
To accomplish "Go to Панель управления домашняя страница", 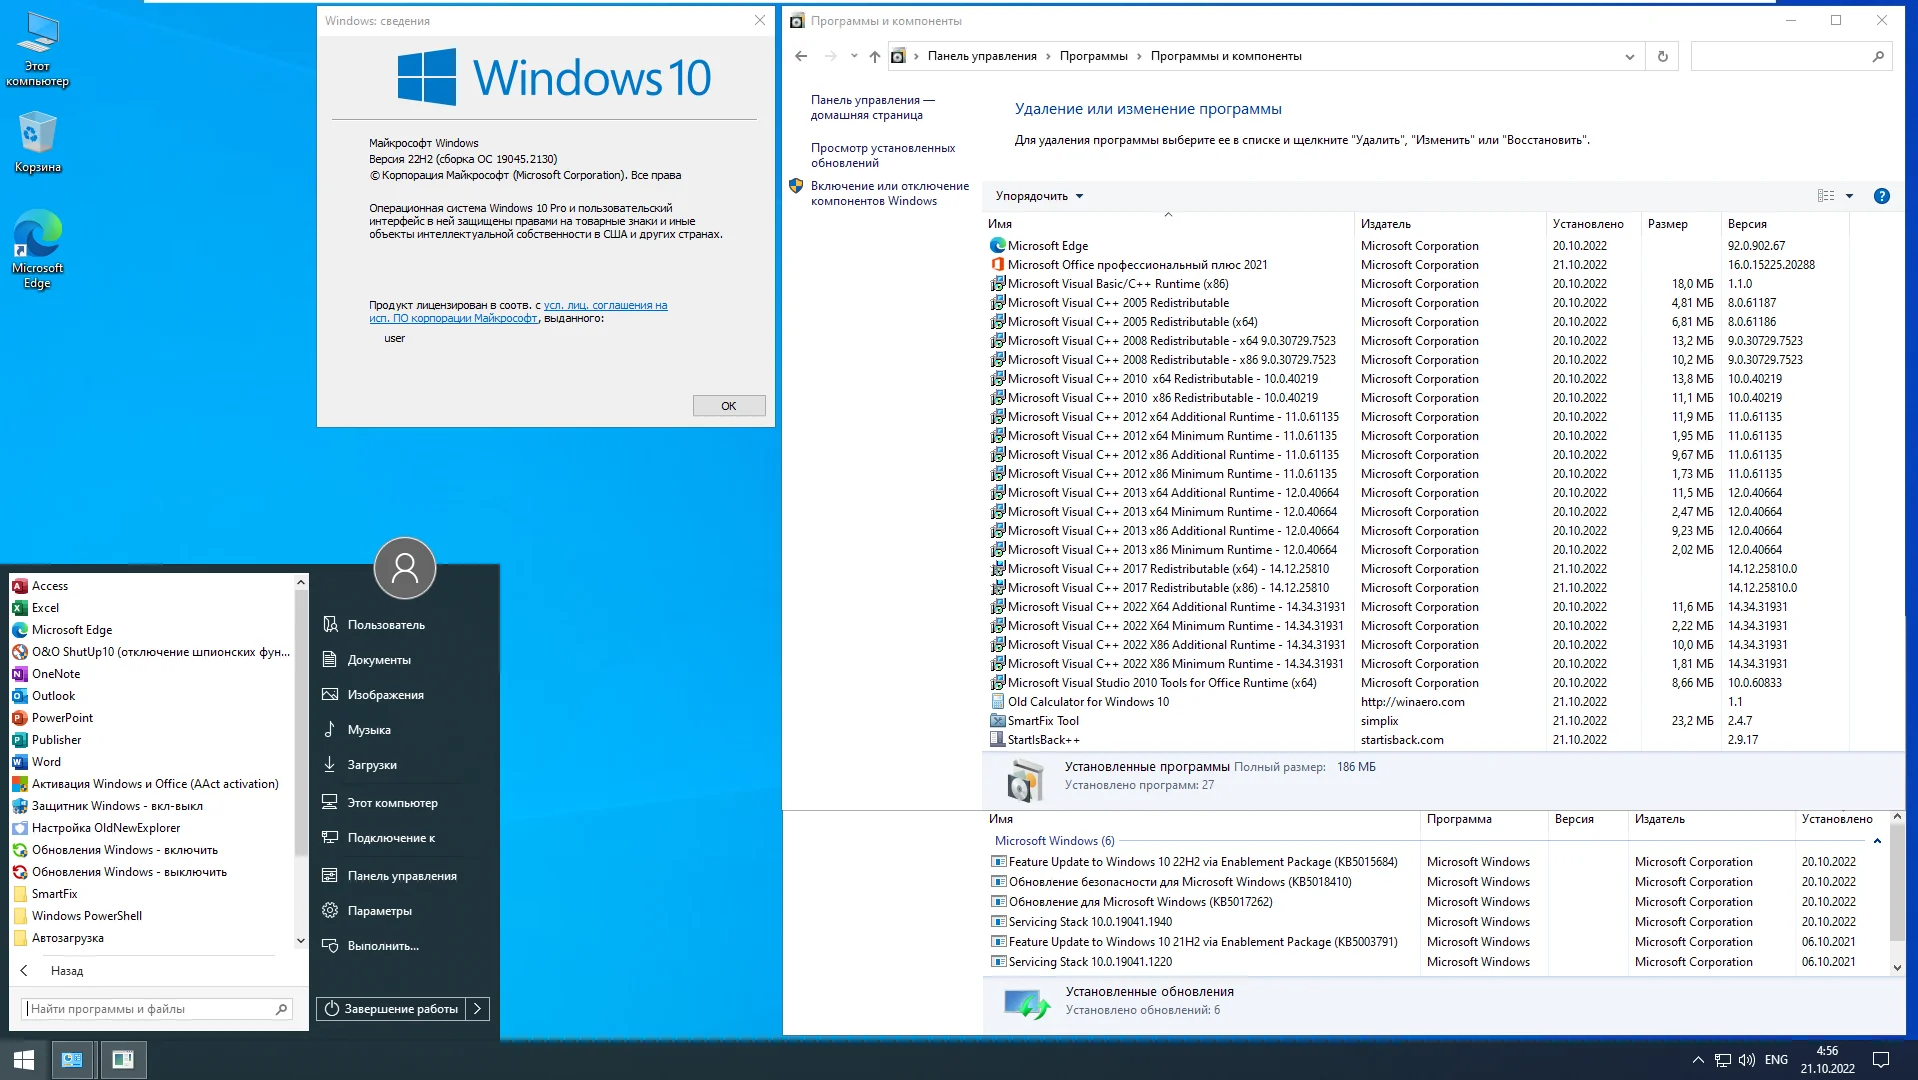I will [873, 107].
